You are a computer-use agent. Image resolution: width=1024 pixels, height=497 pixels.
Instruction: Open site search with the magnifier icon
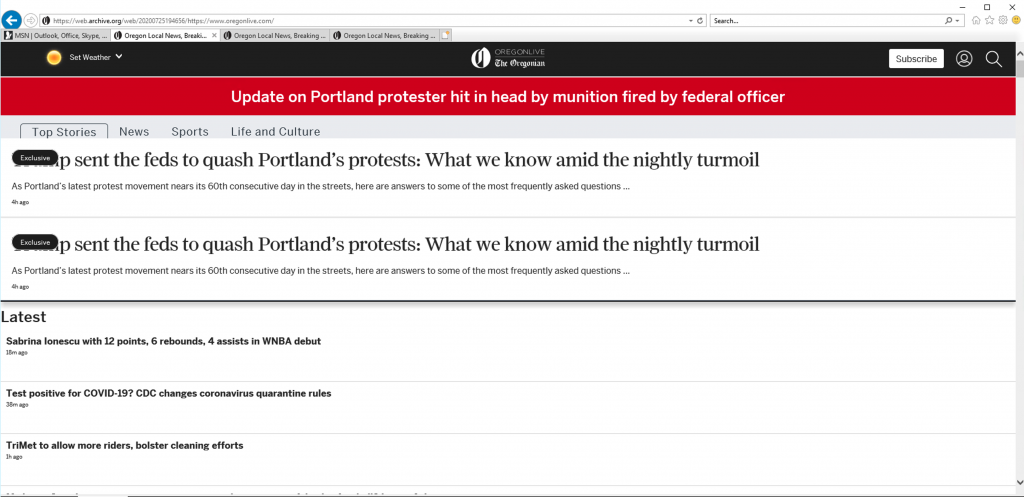(x=993, y=59)
